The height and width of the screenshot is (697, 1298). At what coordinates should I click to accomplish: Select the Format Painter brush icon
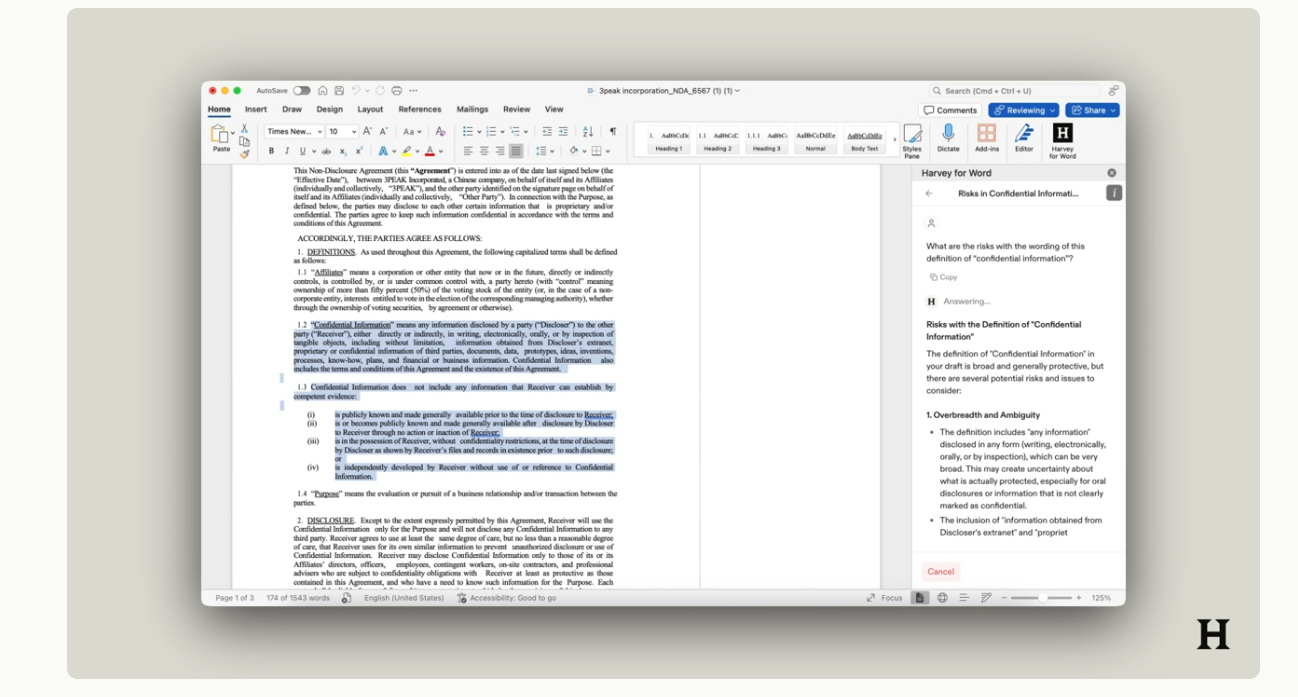point(244,154)
